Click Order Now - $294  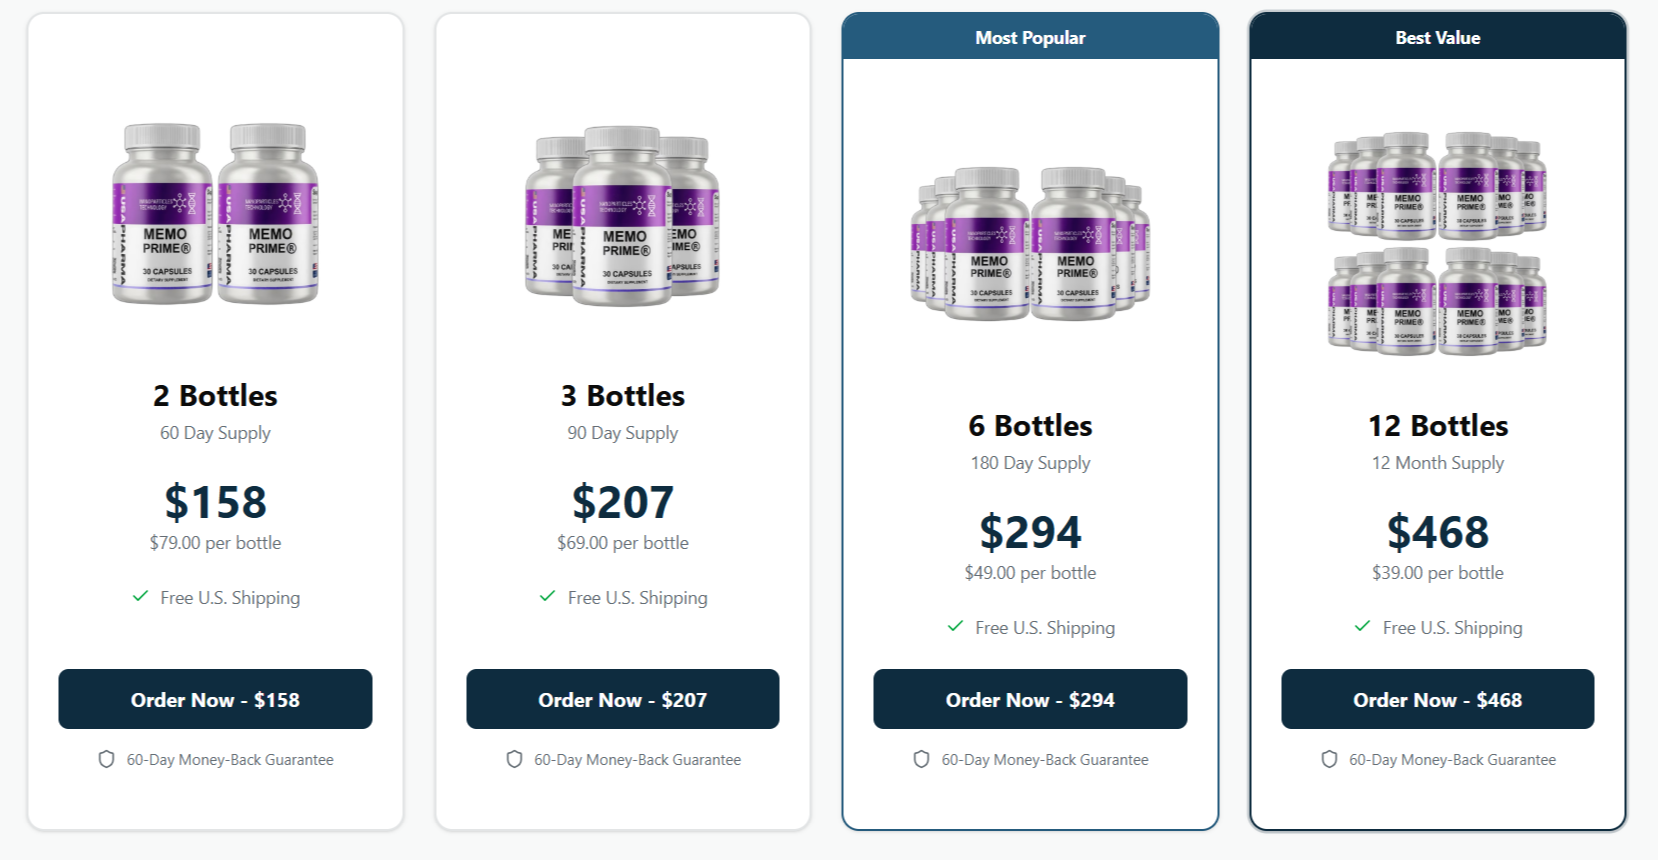1030,699
